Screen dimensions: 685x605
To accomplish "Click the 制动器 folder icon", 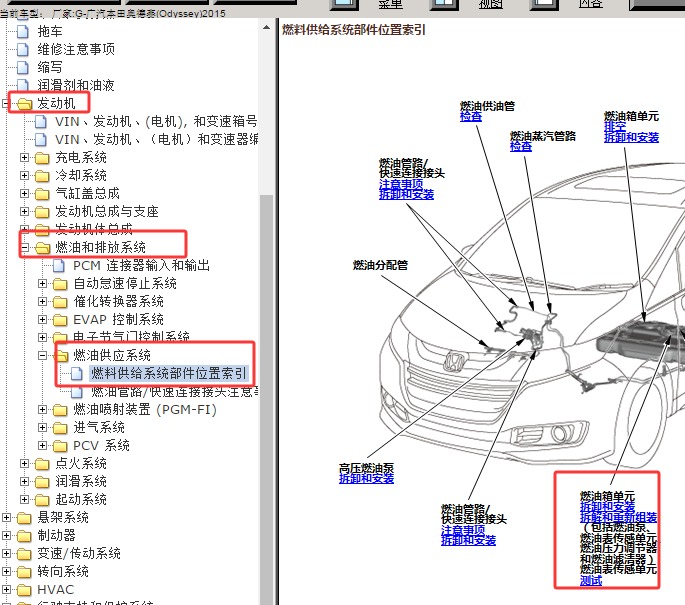I will click(24, 536).
